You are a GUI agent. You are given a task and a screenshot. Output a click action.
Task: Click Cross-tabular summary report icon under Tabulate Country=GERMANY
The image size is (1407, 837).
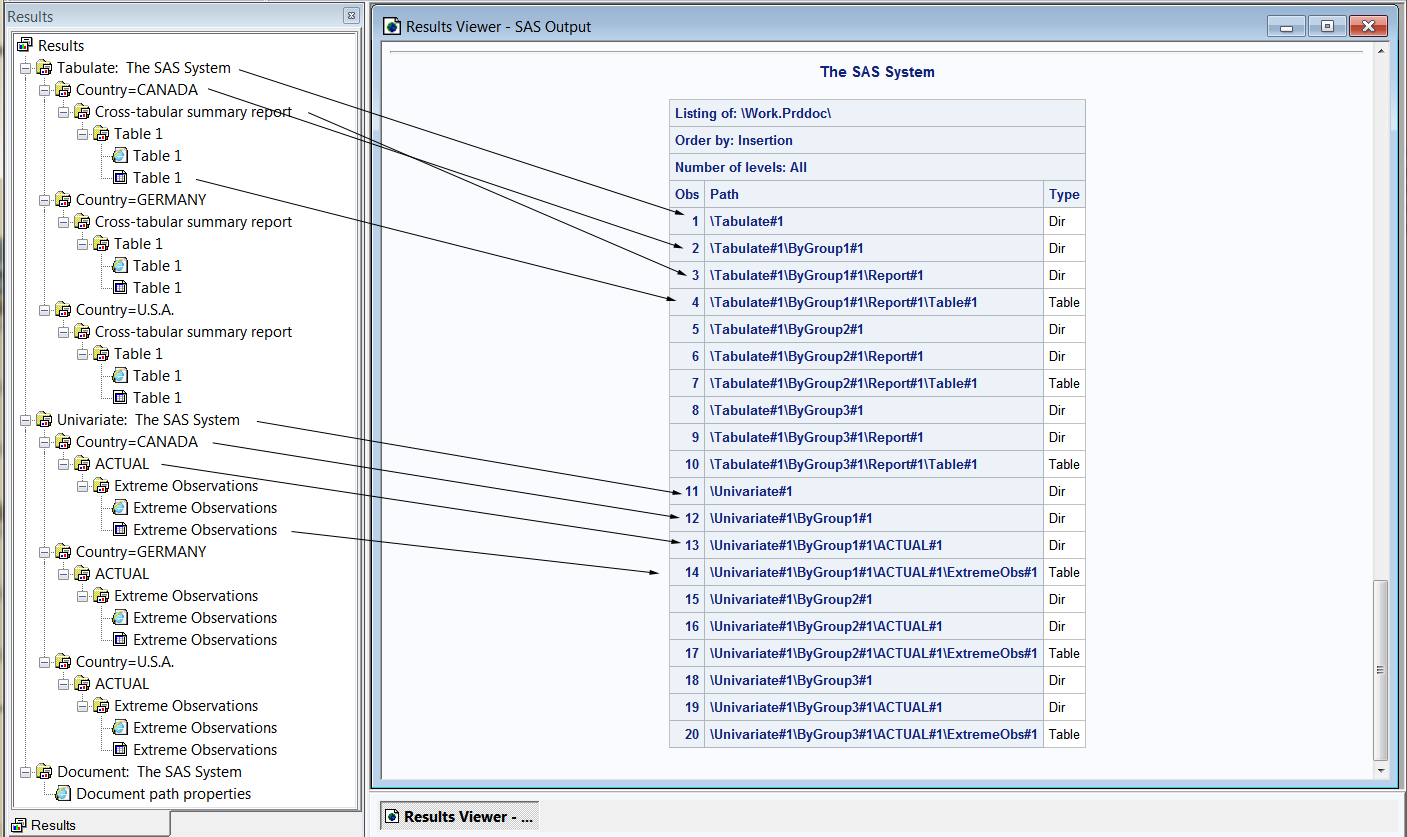tap(82, 222)
